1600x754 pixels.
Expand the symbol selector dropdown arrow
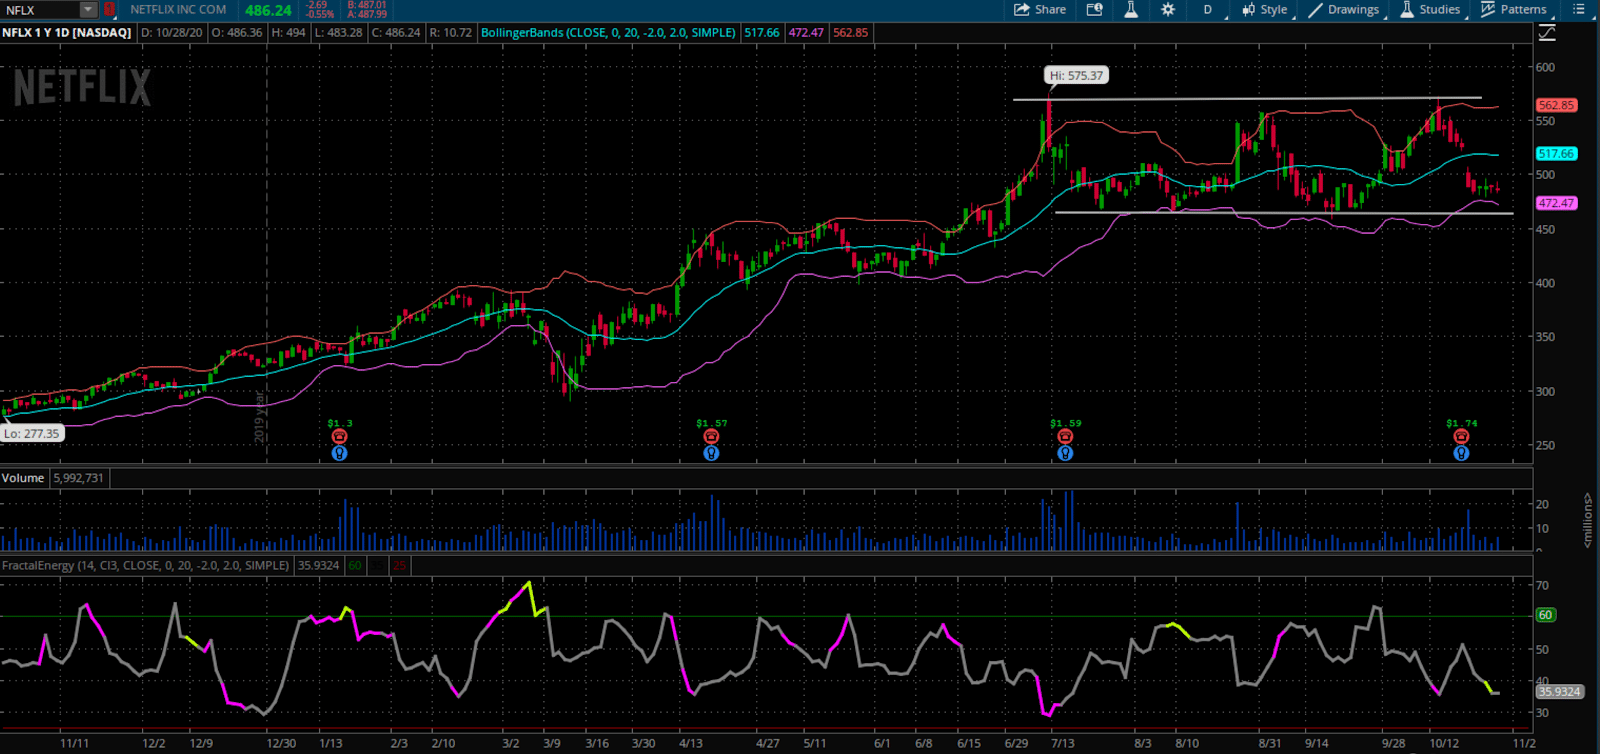(88, 10)
